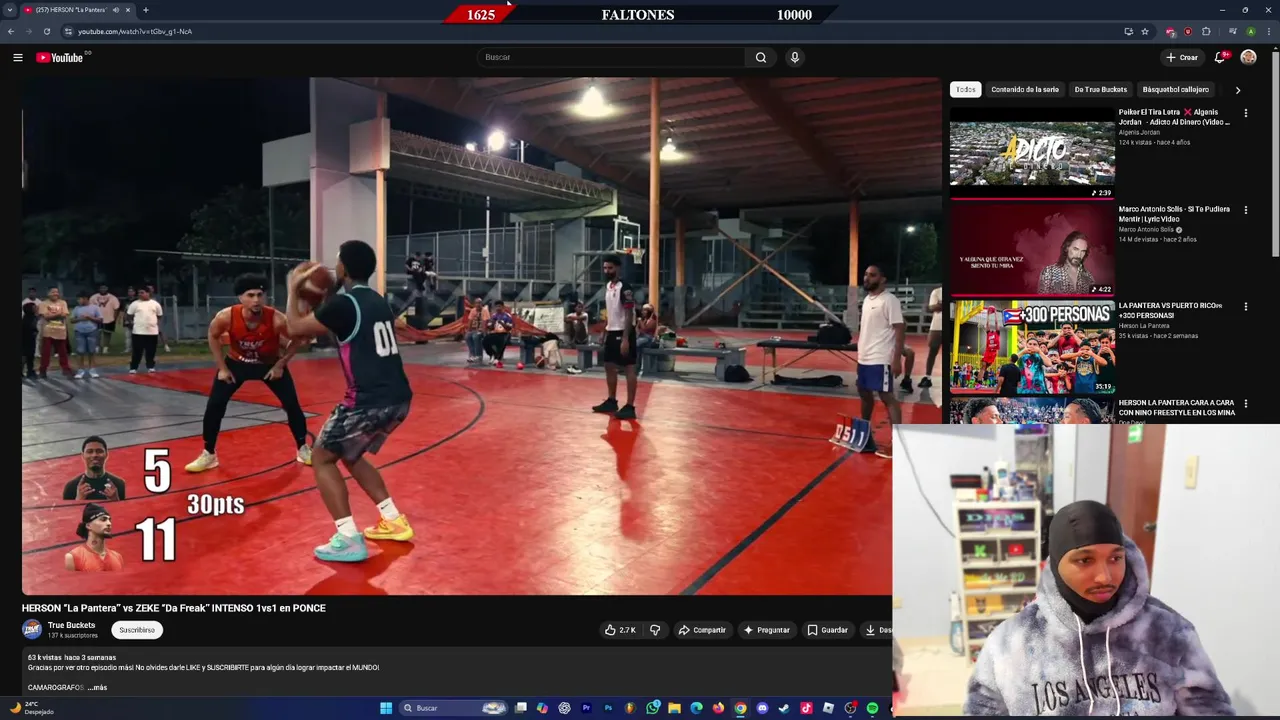Open the notifications bell
This screenshot has height=720, width=1280.
click(1220, 57)
